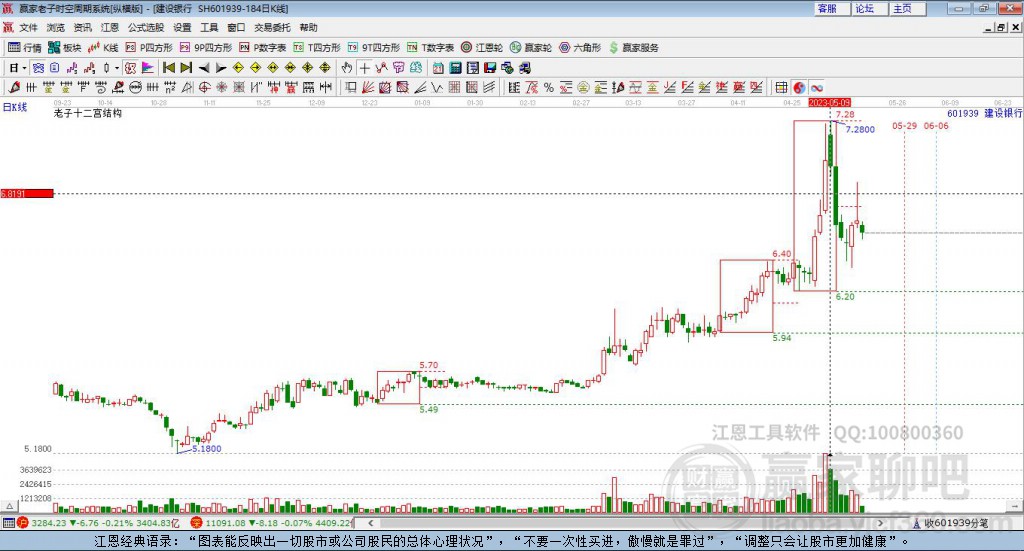The image size is (1024, 551).
Task: Open the 帮助 menu
Action: [308, 27]
